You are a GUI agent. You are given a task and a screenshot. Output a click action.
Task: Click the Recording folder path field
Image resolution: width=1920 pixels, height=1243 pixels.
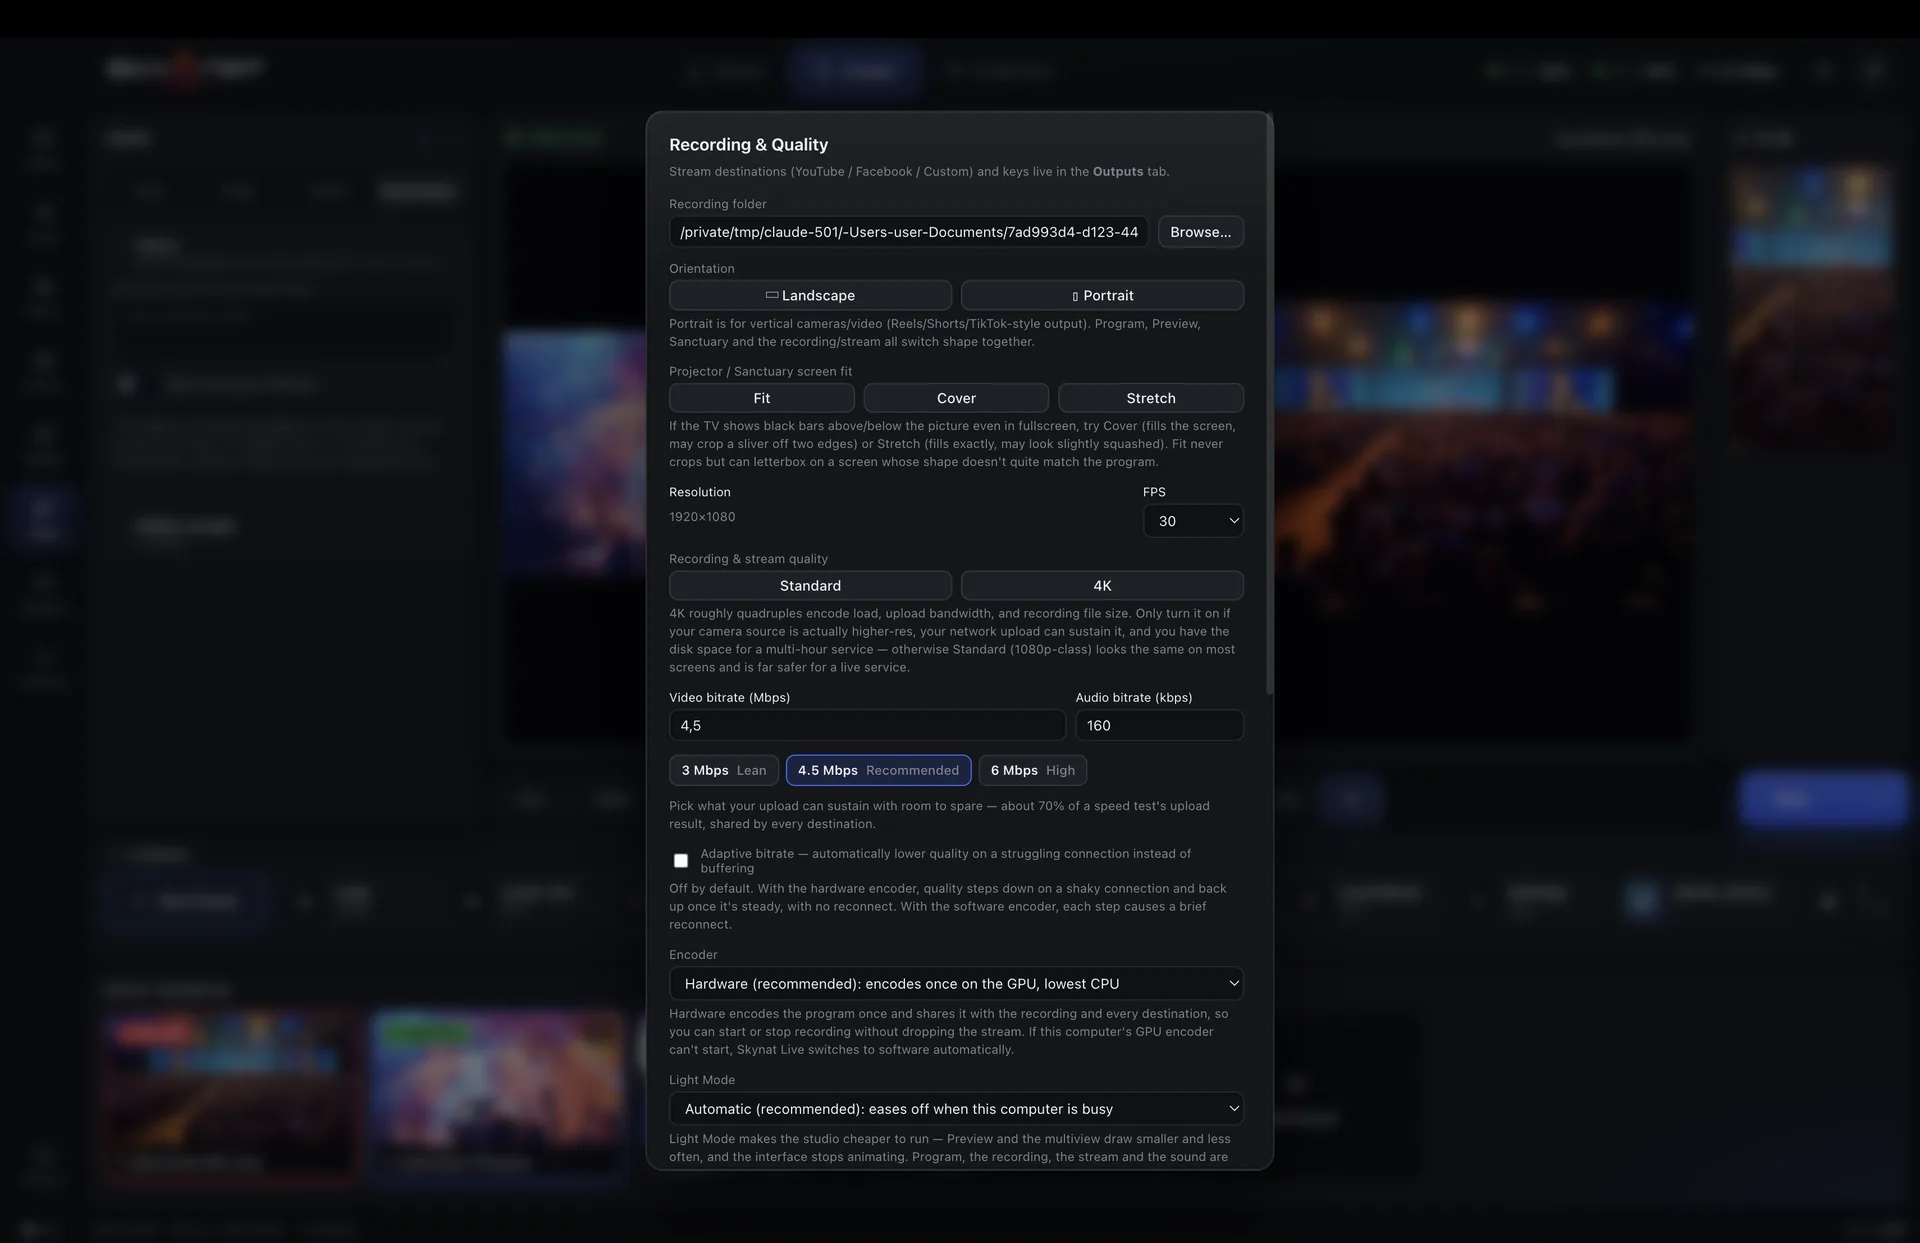tap(908, 232)
